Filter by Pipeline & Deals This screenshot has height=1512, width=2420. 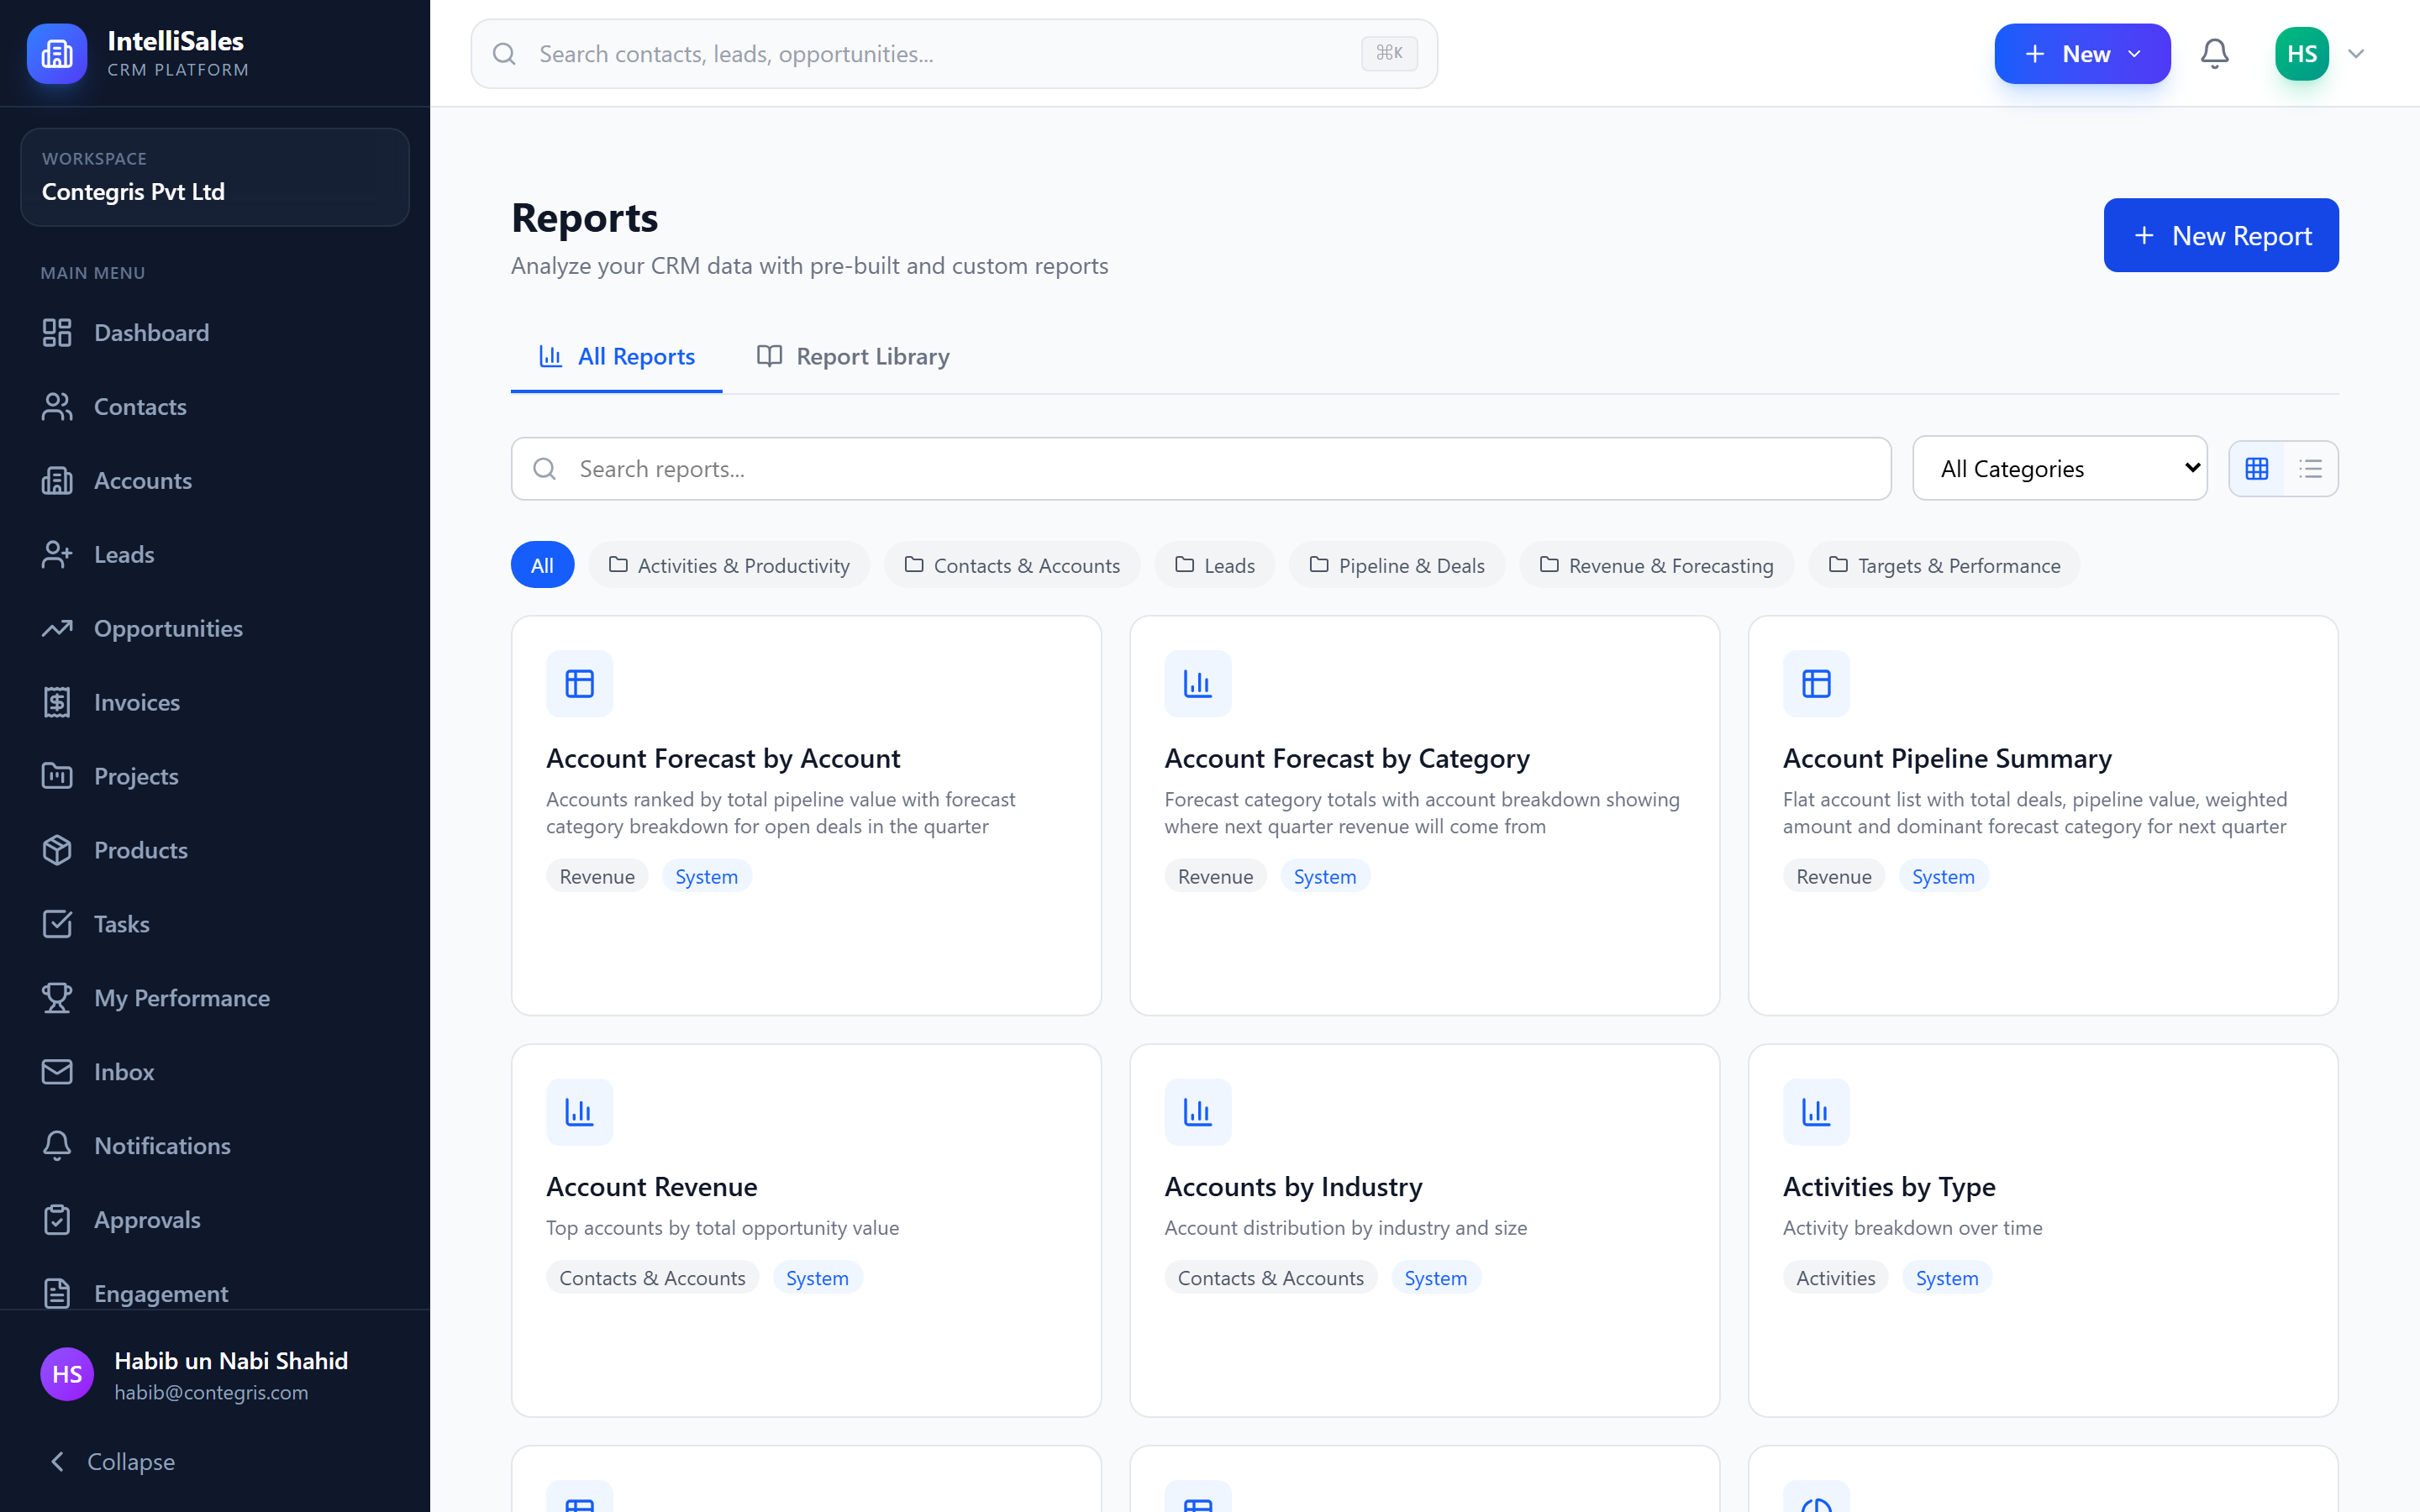coord(1396,565)
